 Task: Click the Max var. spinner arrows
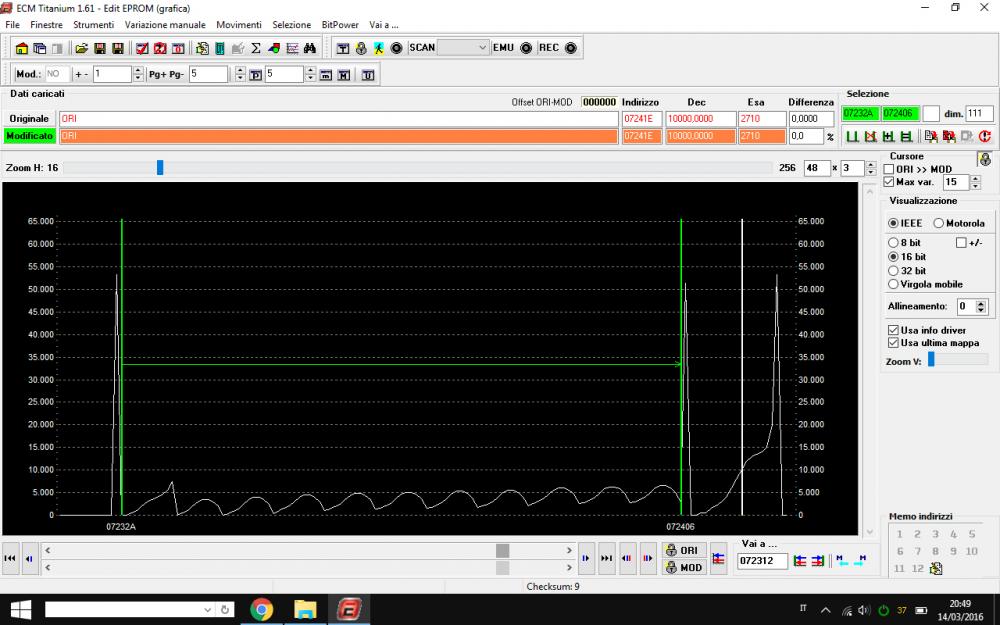(x=975, y=182)
